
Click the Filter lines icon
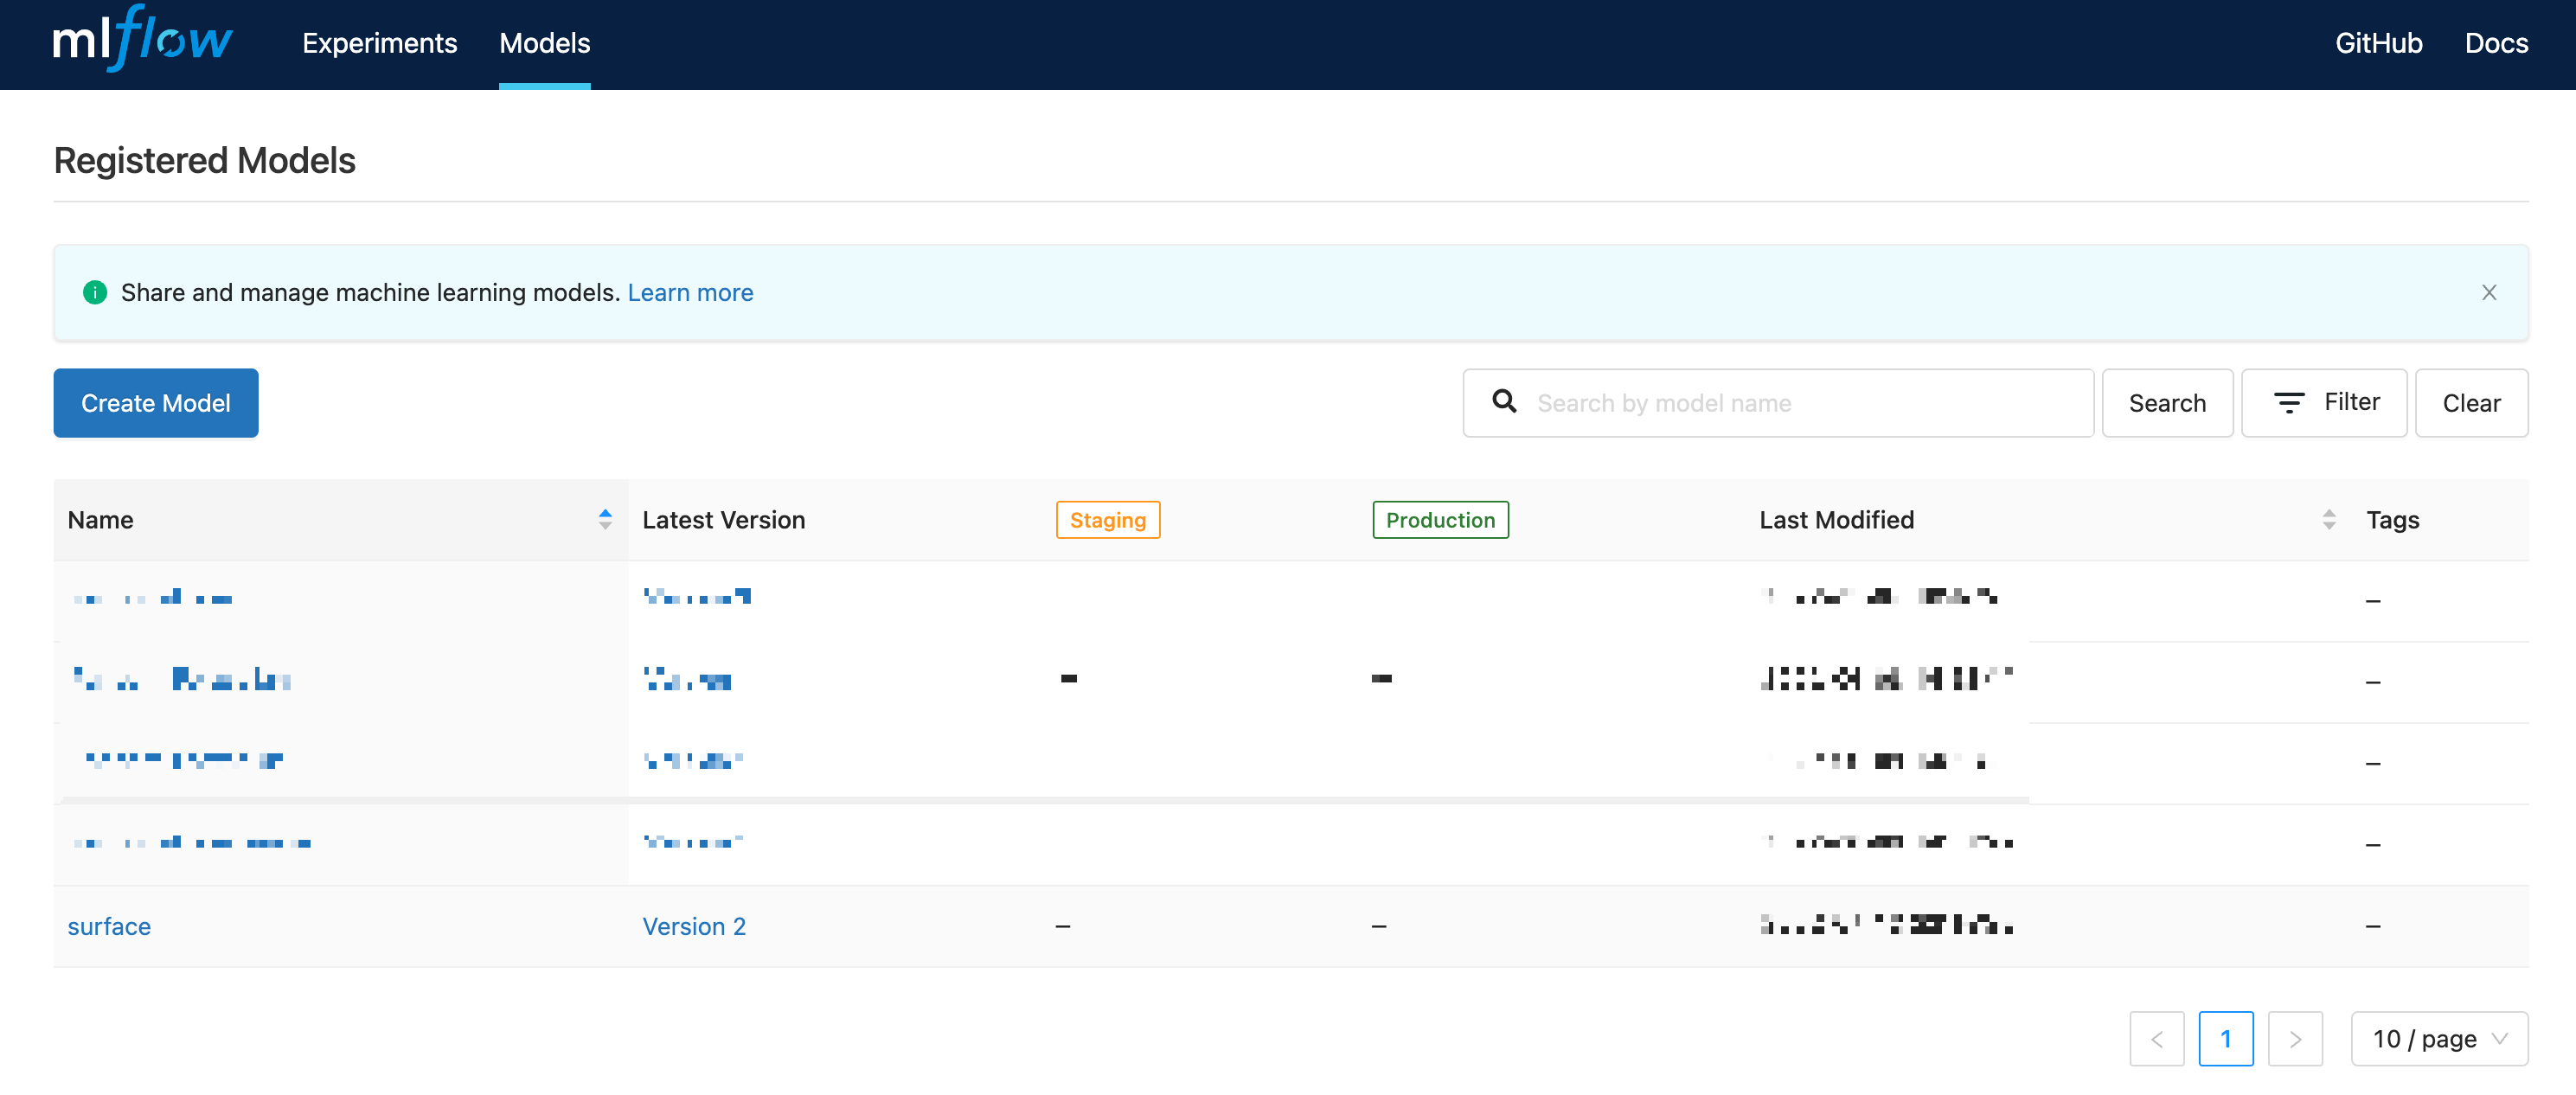coord(2289,402)
